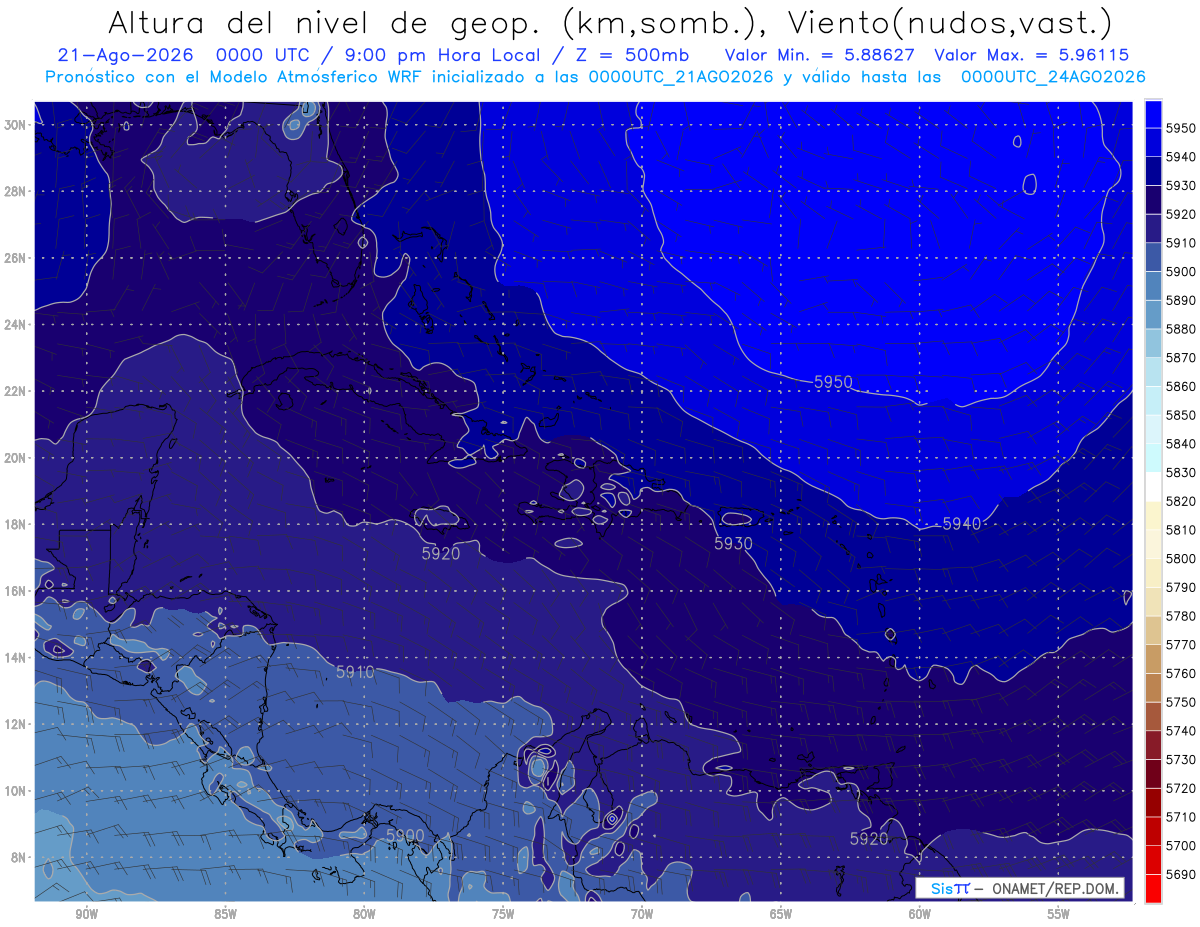Click the legend value 5950

pos(1181,128)
